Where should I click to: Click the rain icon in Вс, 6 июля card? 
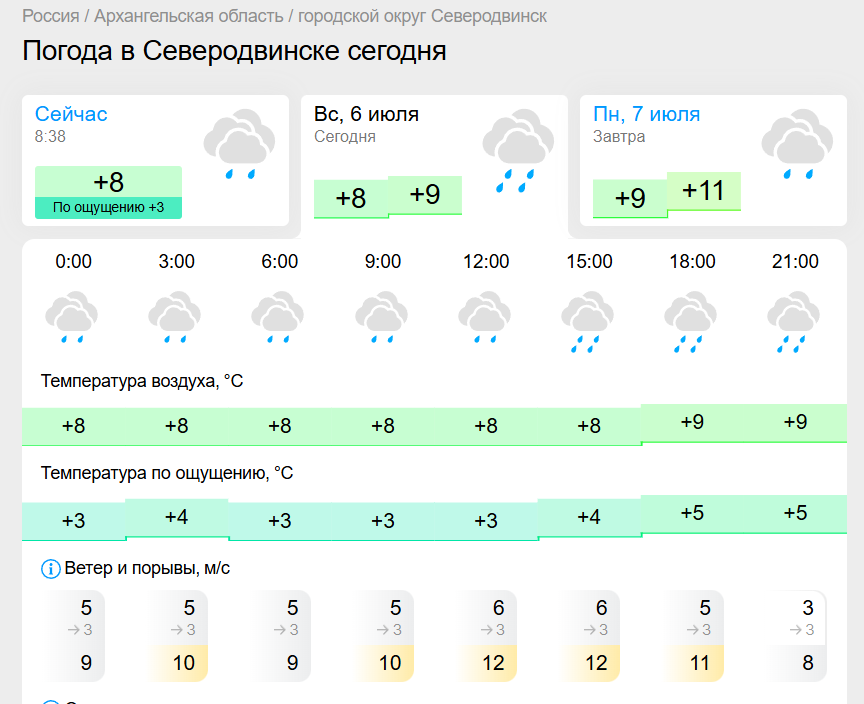518,150
